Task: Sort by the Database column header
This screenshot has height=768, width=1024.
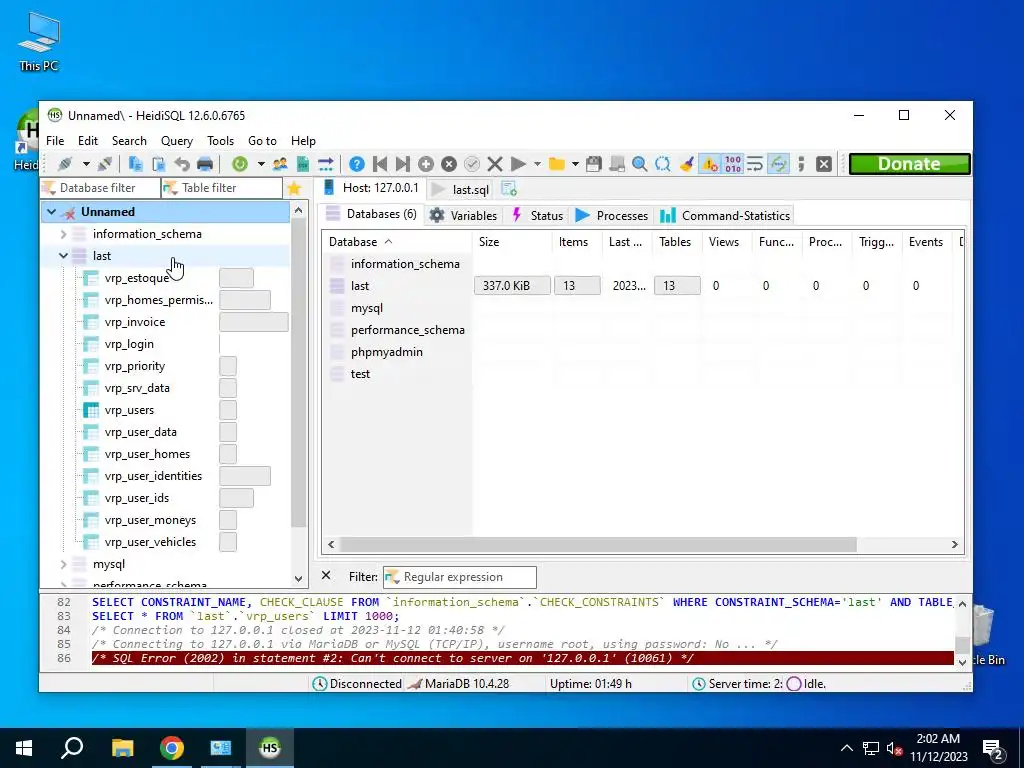Action: (396, 242)
